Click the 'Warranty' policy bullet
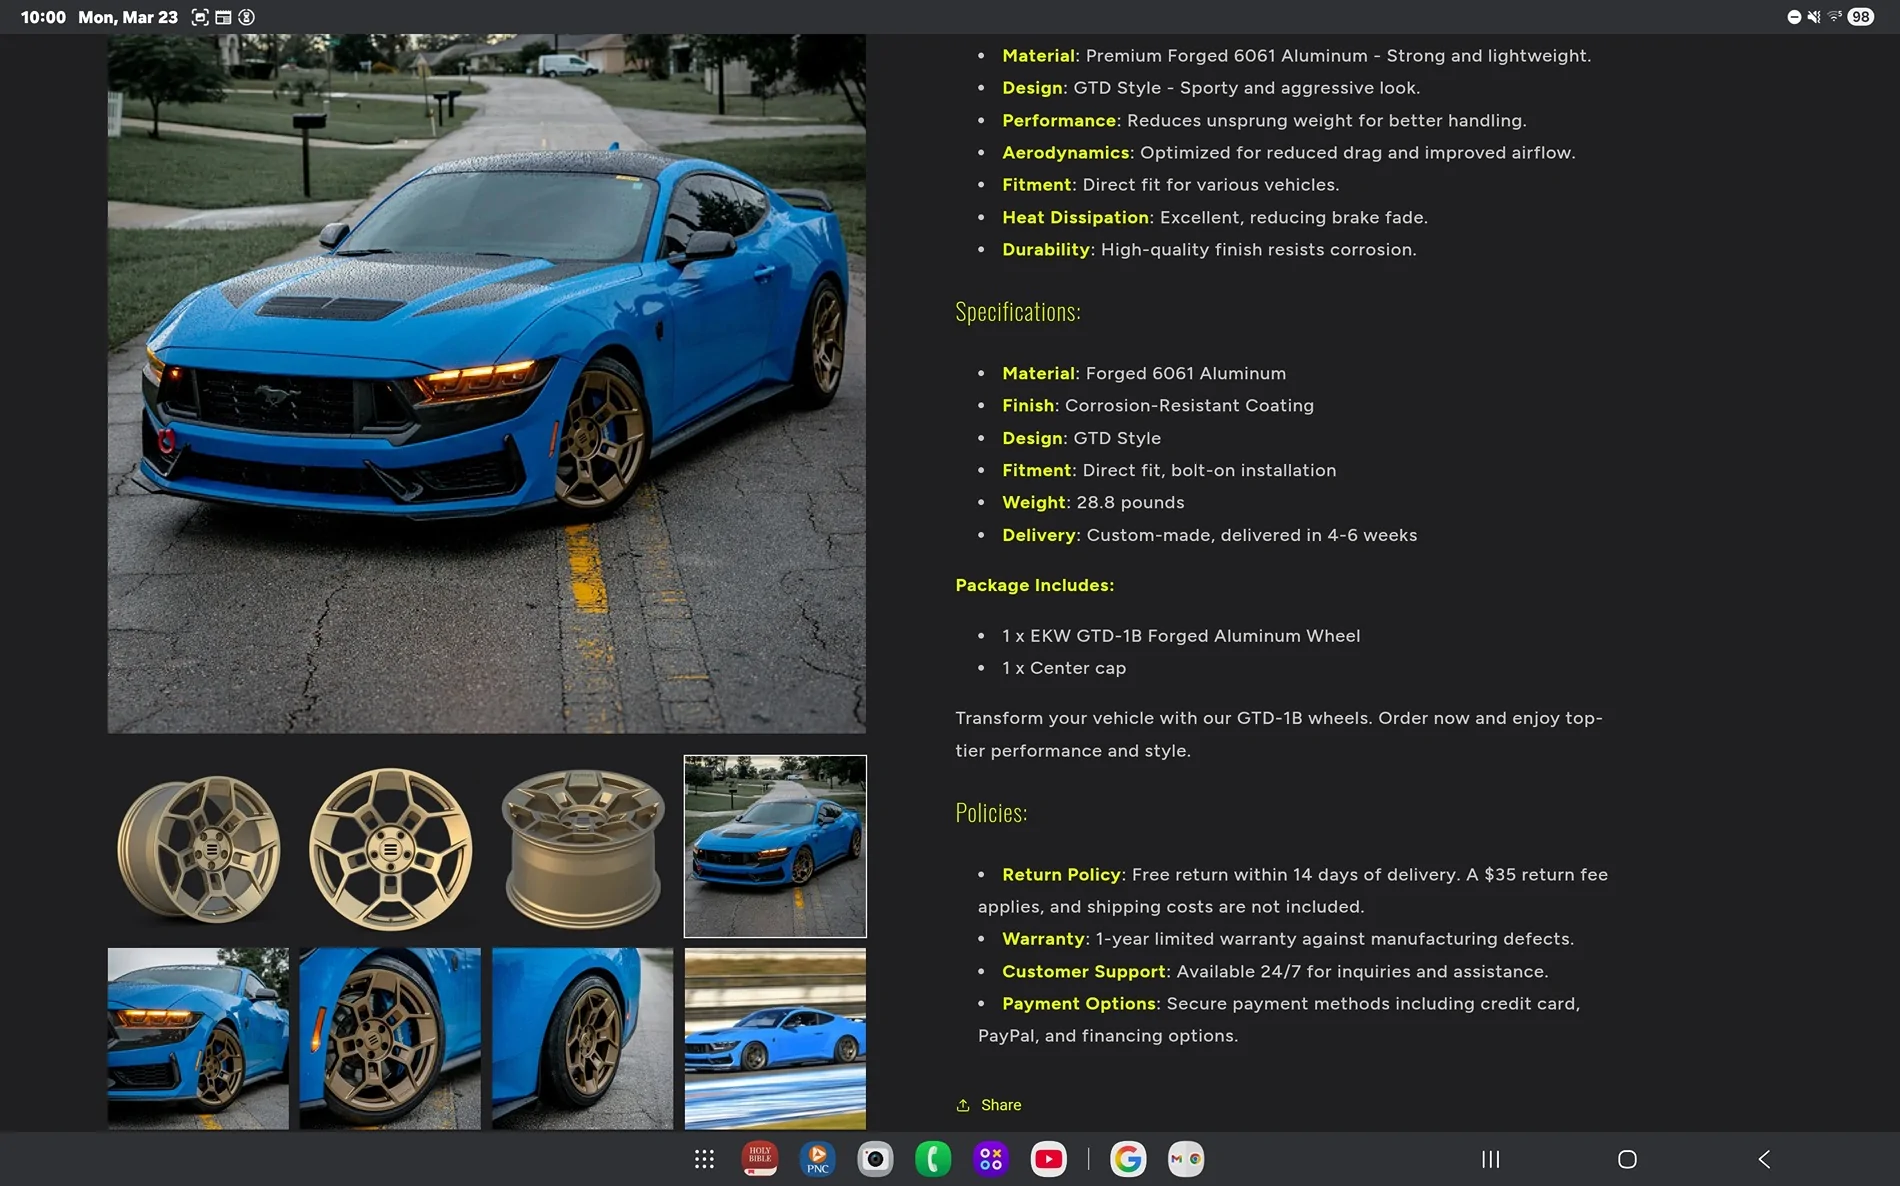This screenshot has height=1186, width=1900. [x=1288, y=939]
